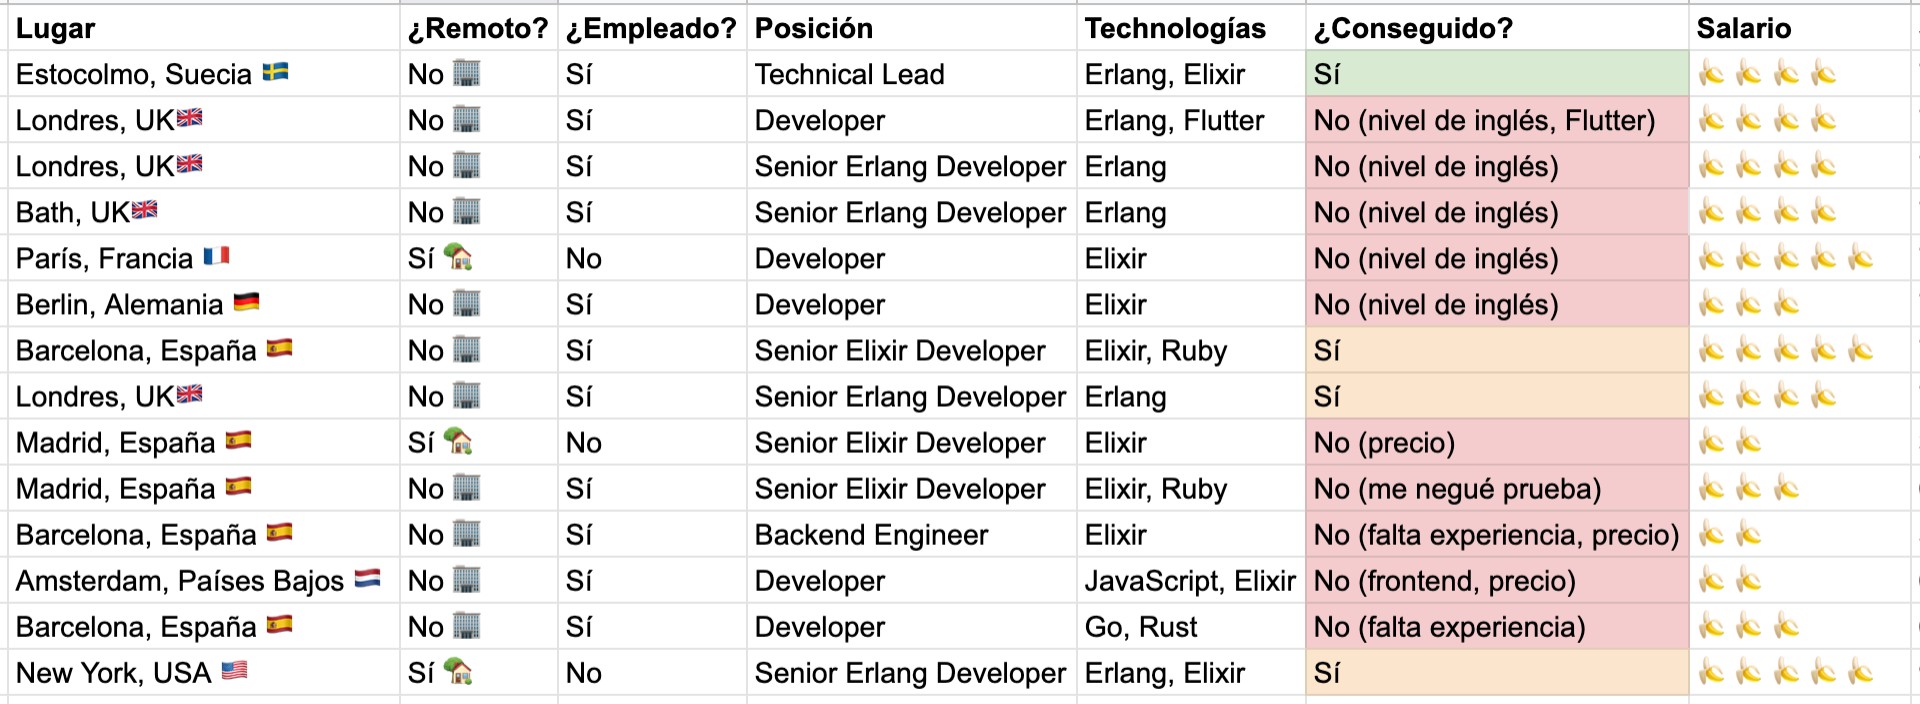This screenshot has width=1920, height=704.
Task: Click the red cell 'No (precio)'
Action: click(1497, 442)
